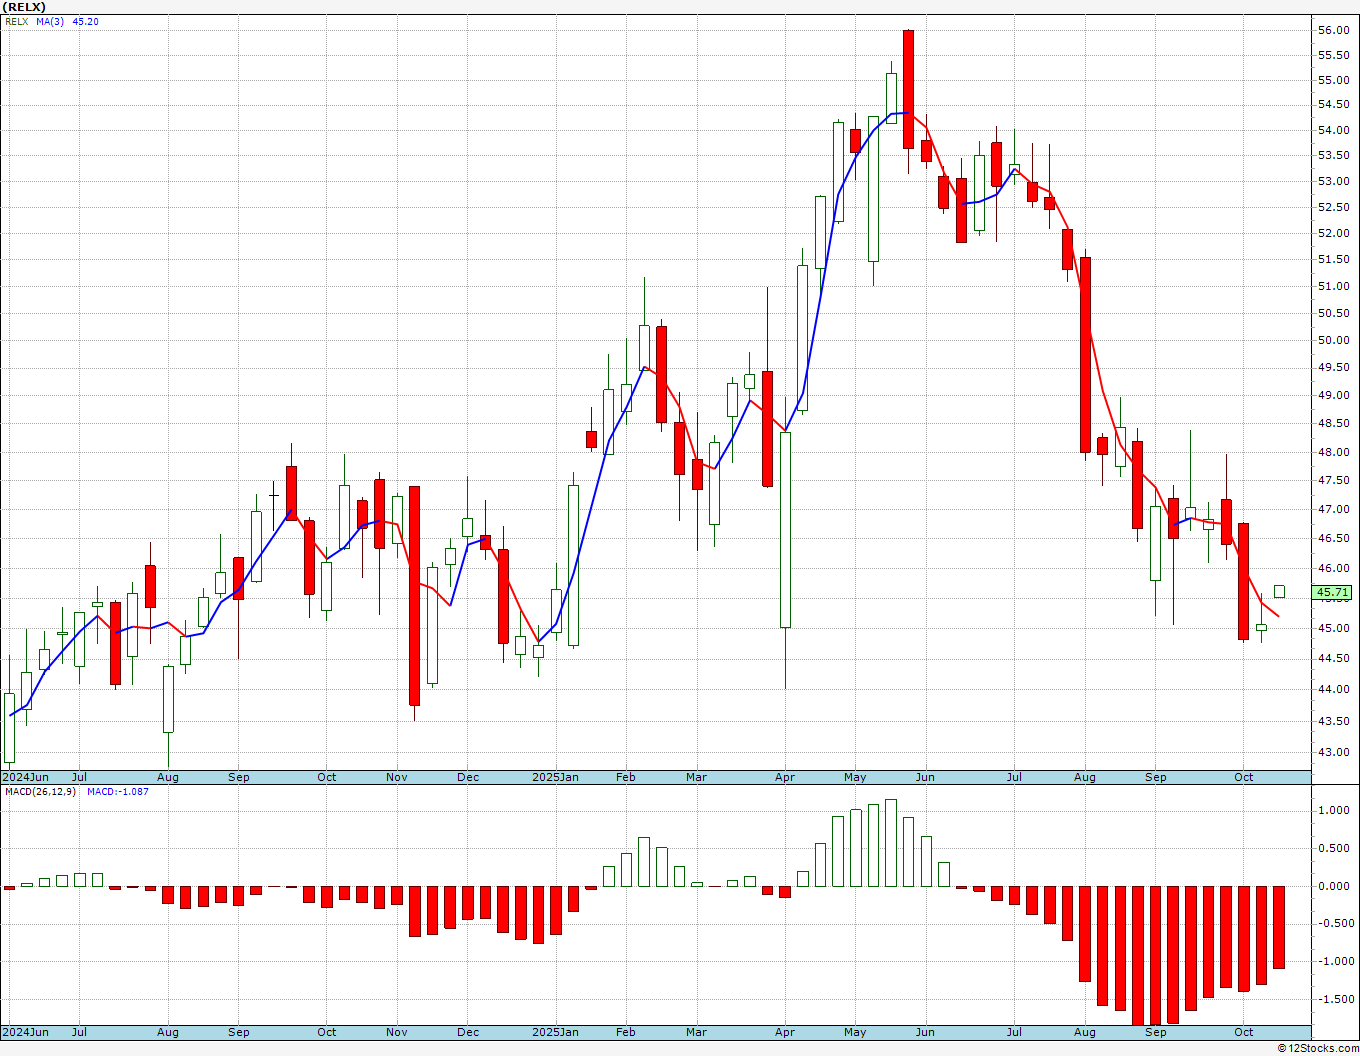This screenshot has height=1056, width=1360.
Task: Click Dec on the MACD panel time axis
Action: 468,1032
